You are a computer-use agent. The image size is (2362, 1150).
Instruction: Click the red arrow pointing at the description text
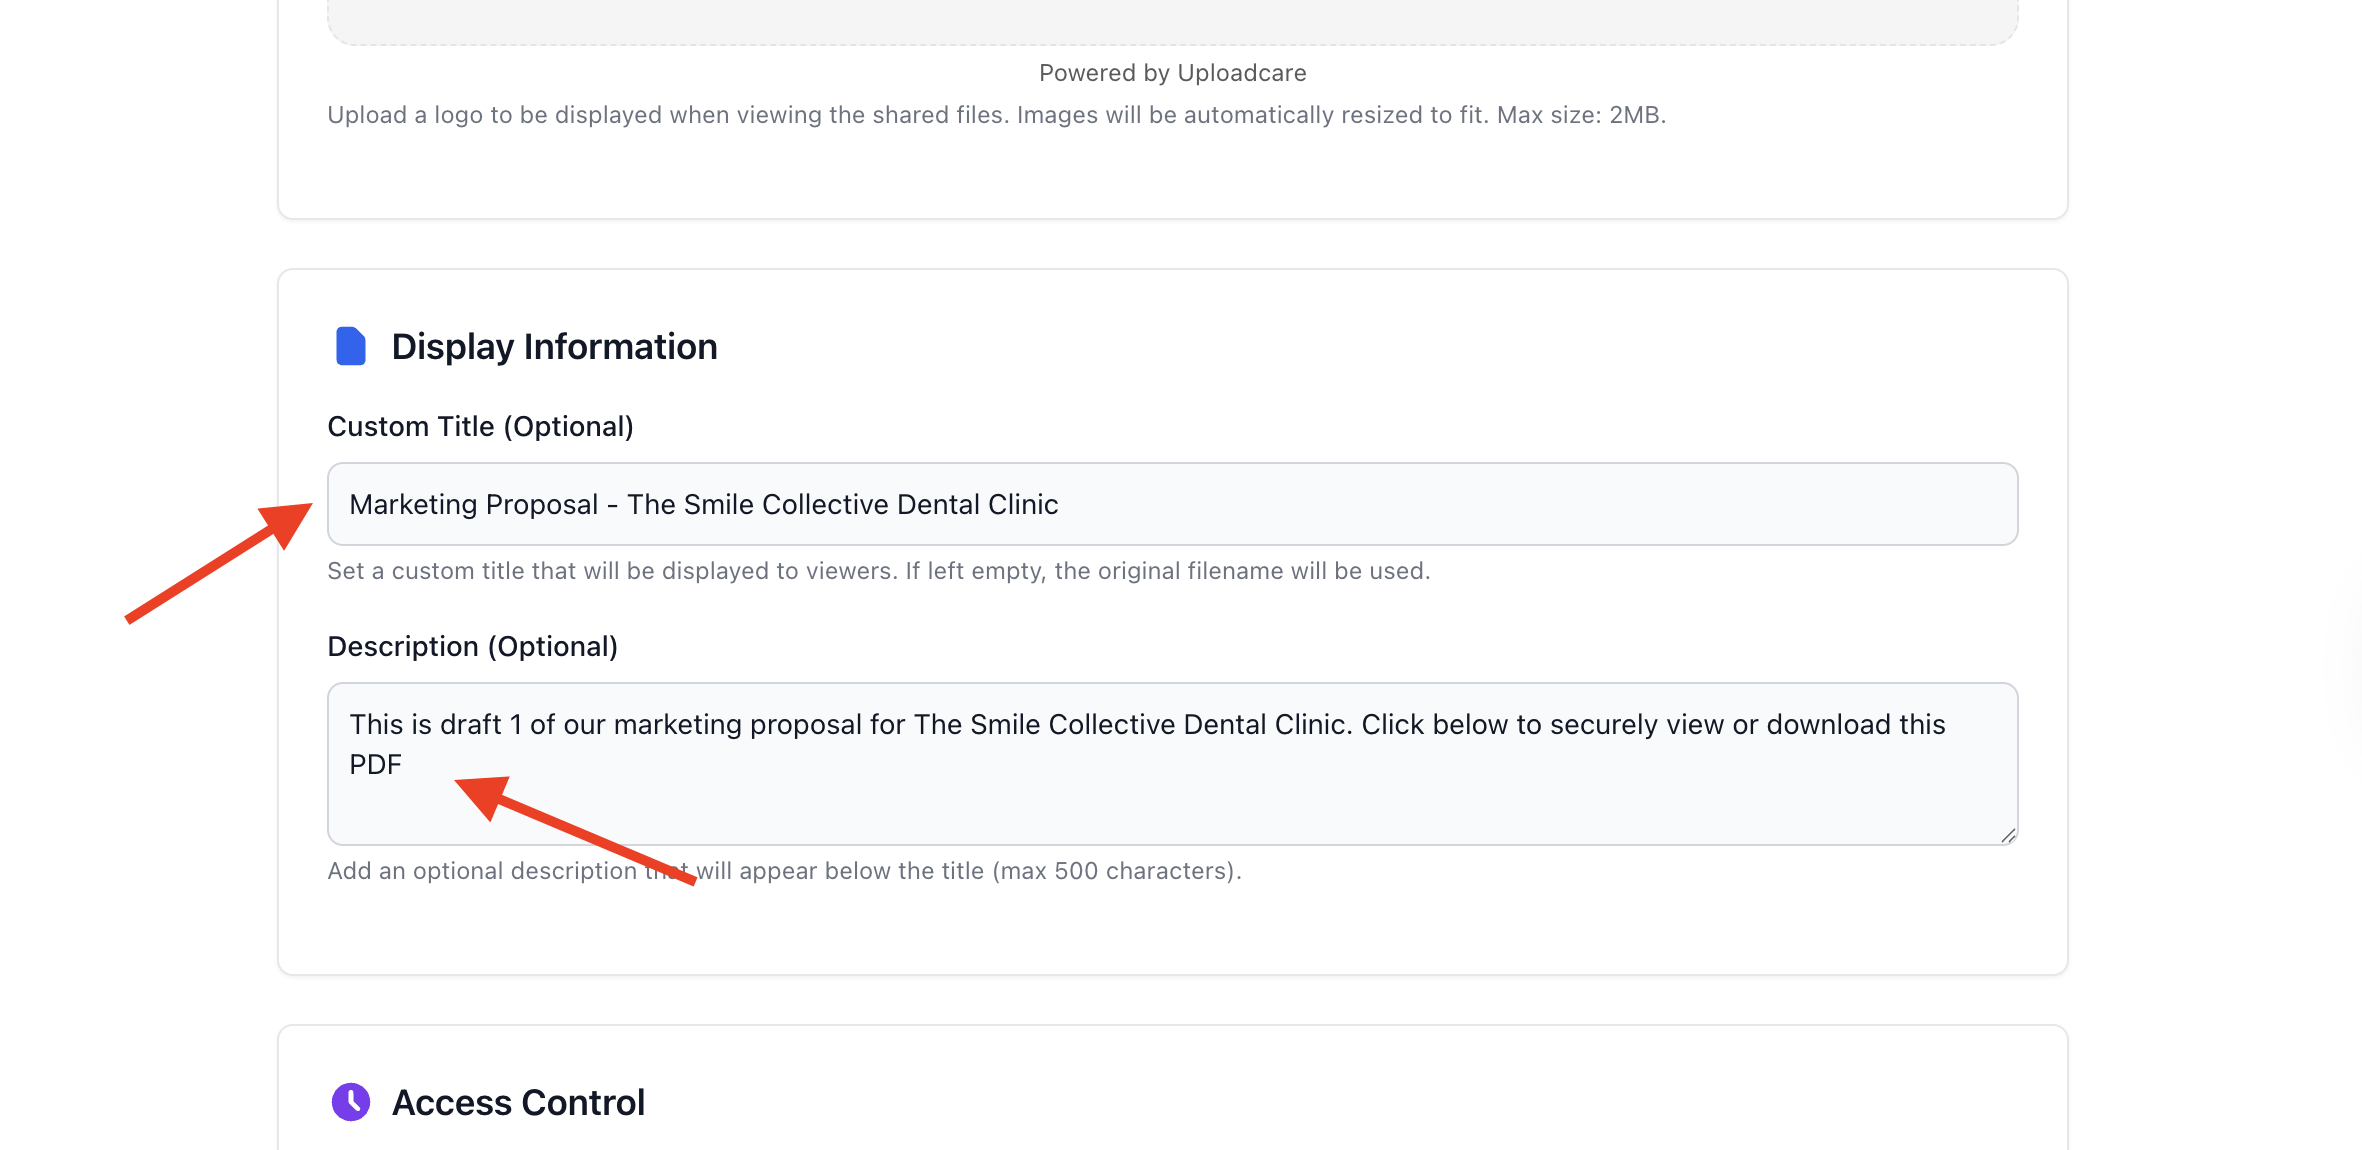574,830
